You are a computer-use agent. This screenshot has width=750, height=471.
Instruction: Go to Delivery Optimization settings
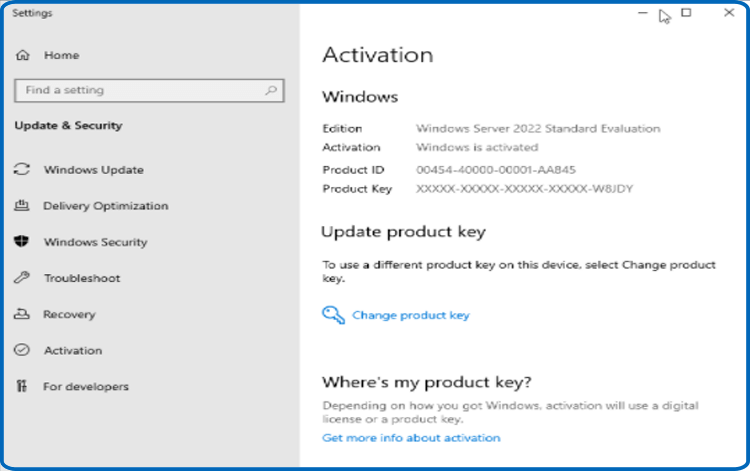coord(106,206)
